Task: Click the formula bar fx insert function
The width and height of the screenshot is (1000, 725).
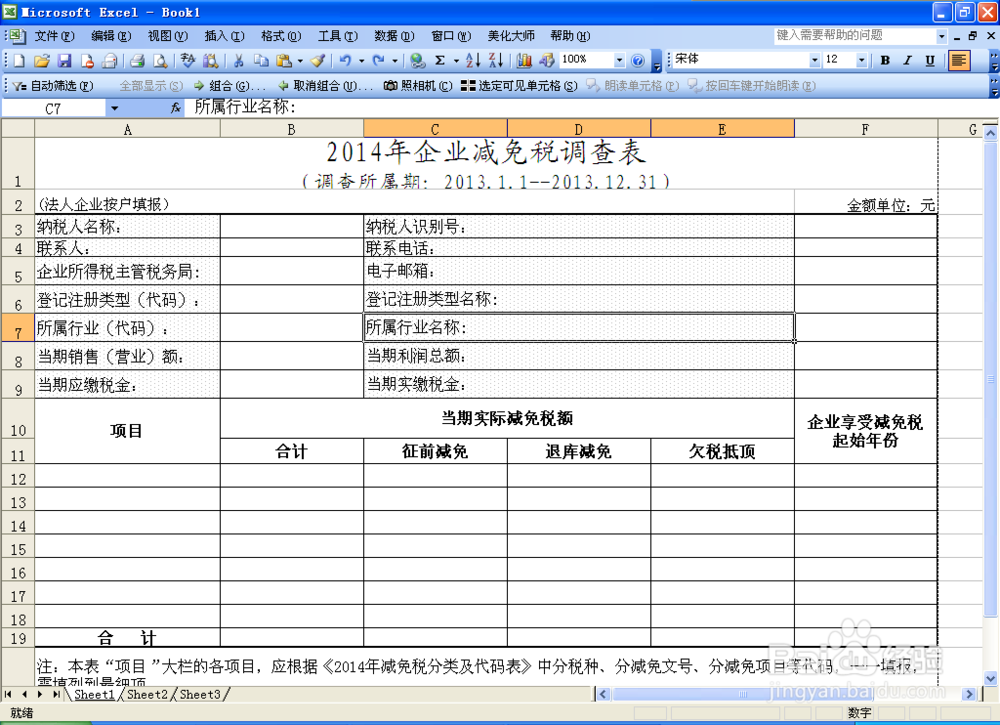Action: [176, 108]
